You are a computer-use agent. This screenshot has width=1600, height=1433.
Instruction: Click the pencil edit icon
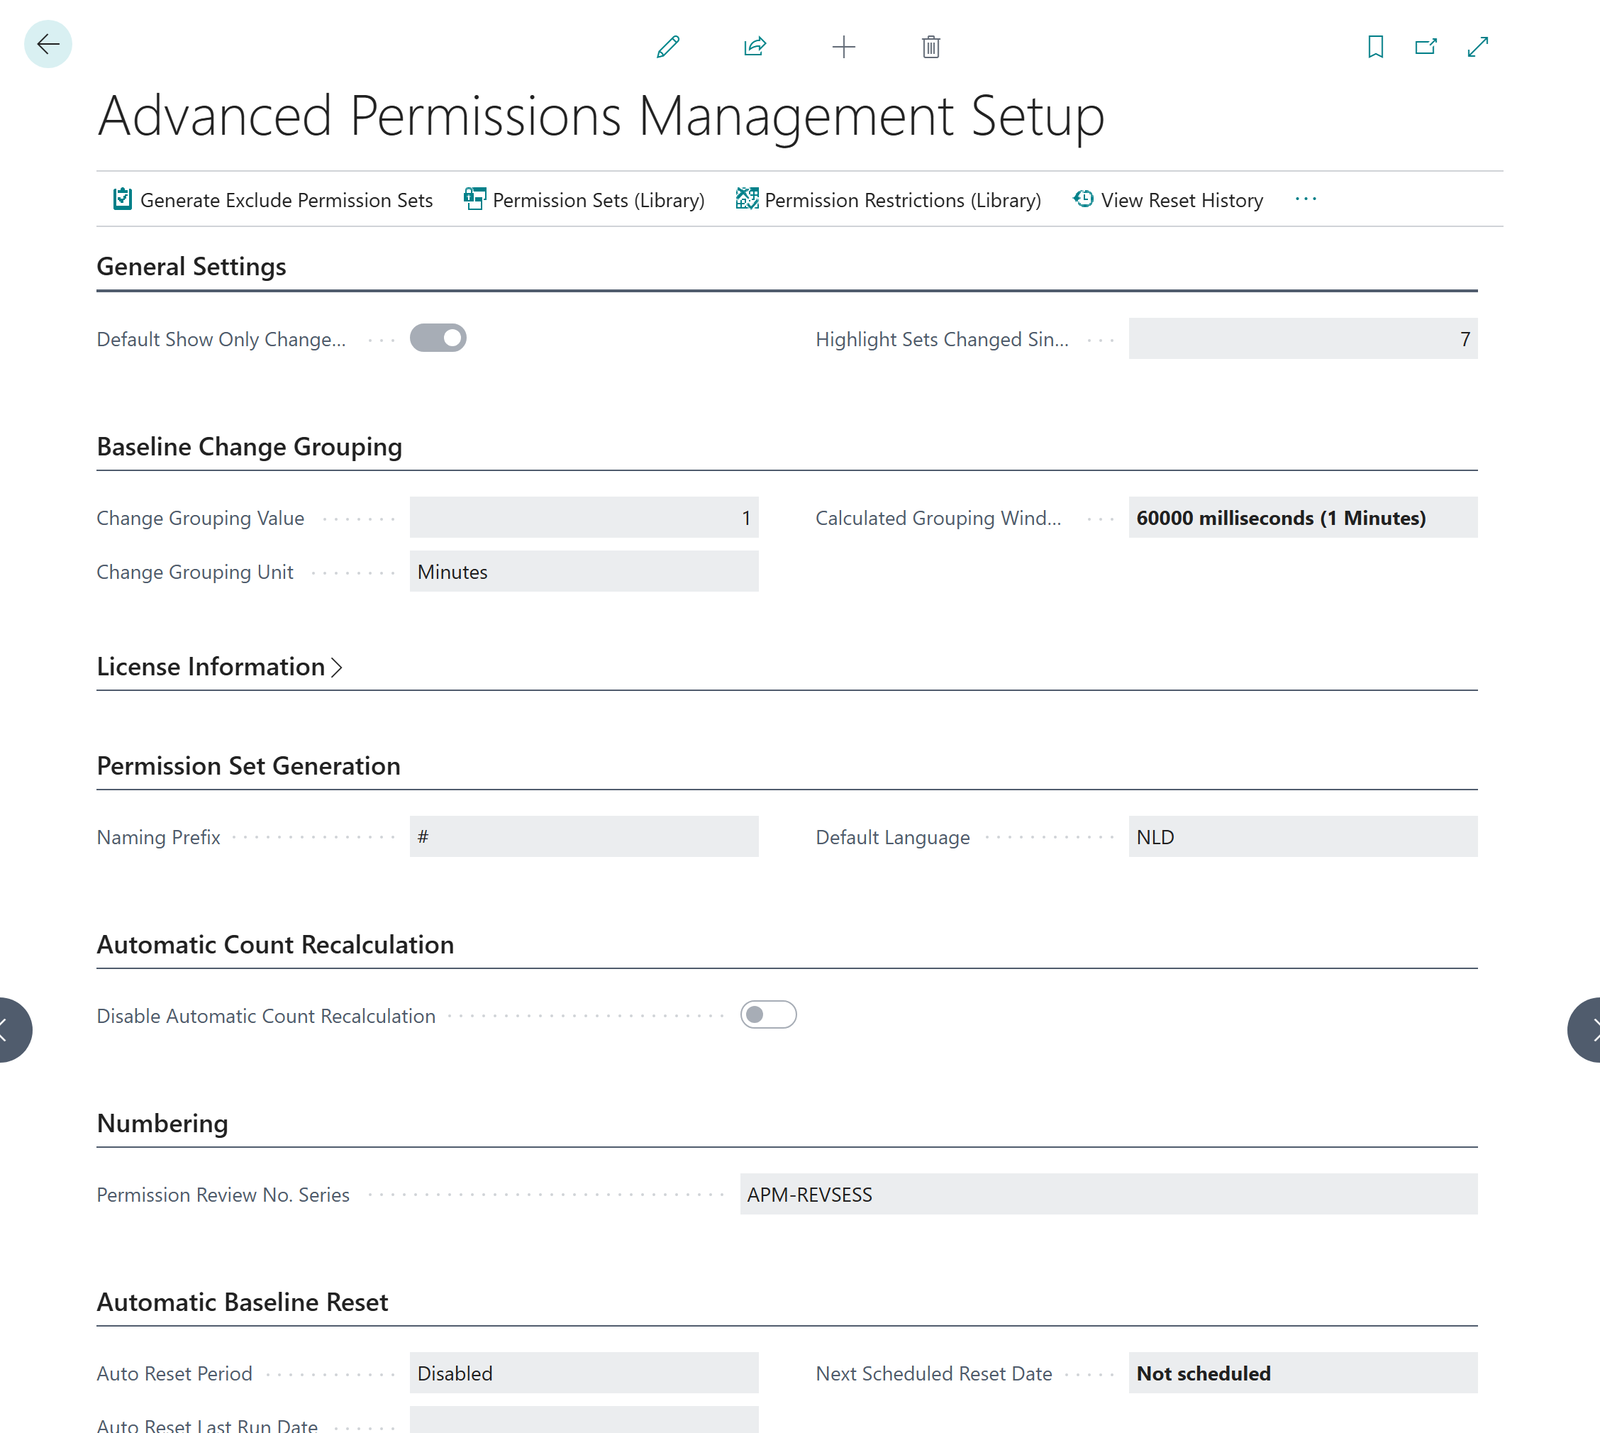click(x=668, y=47)
